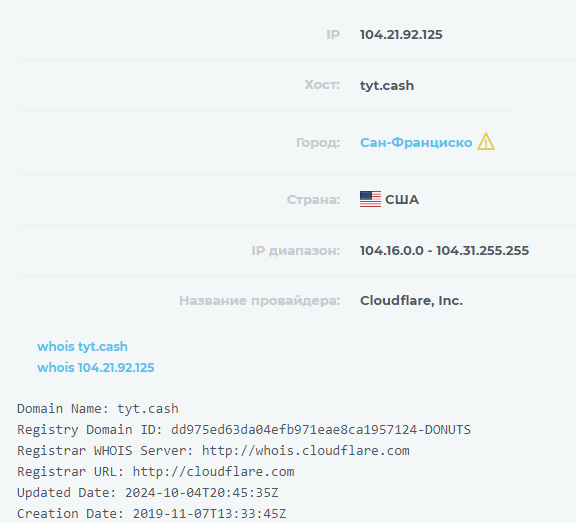
Task: Click the host value tyt.cash
Action: (387, 85)
